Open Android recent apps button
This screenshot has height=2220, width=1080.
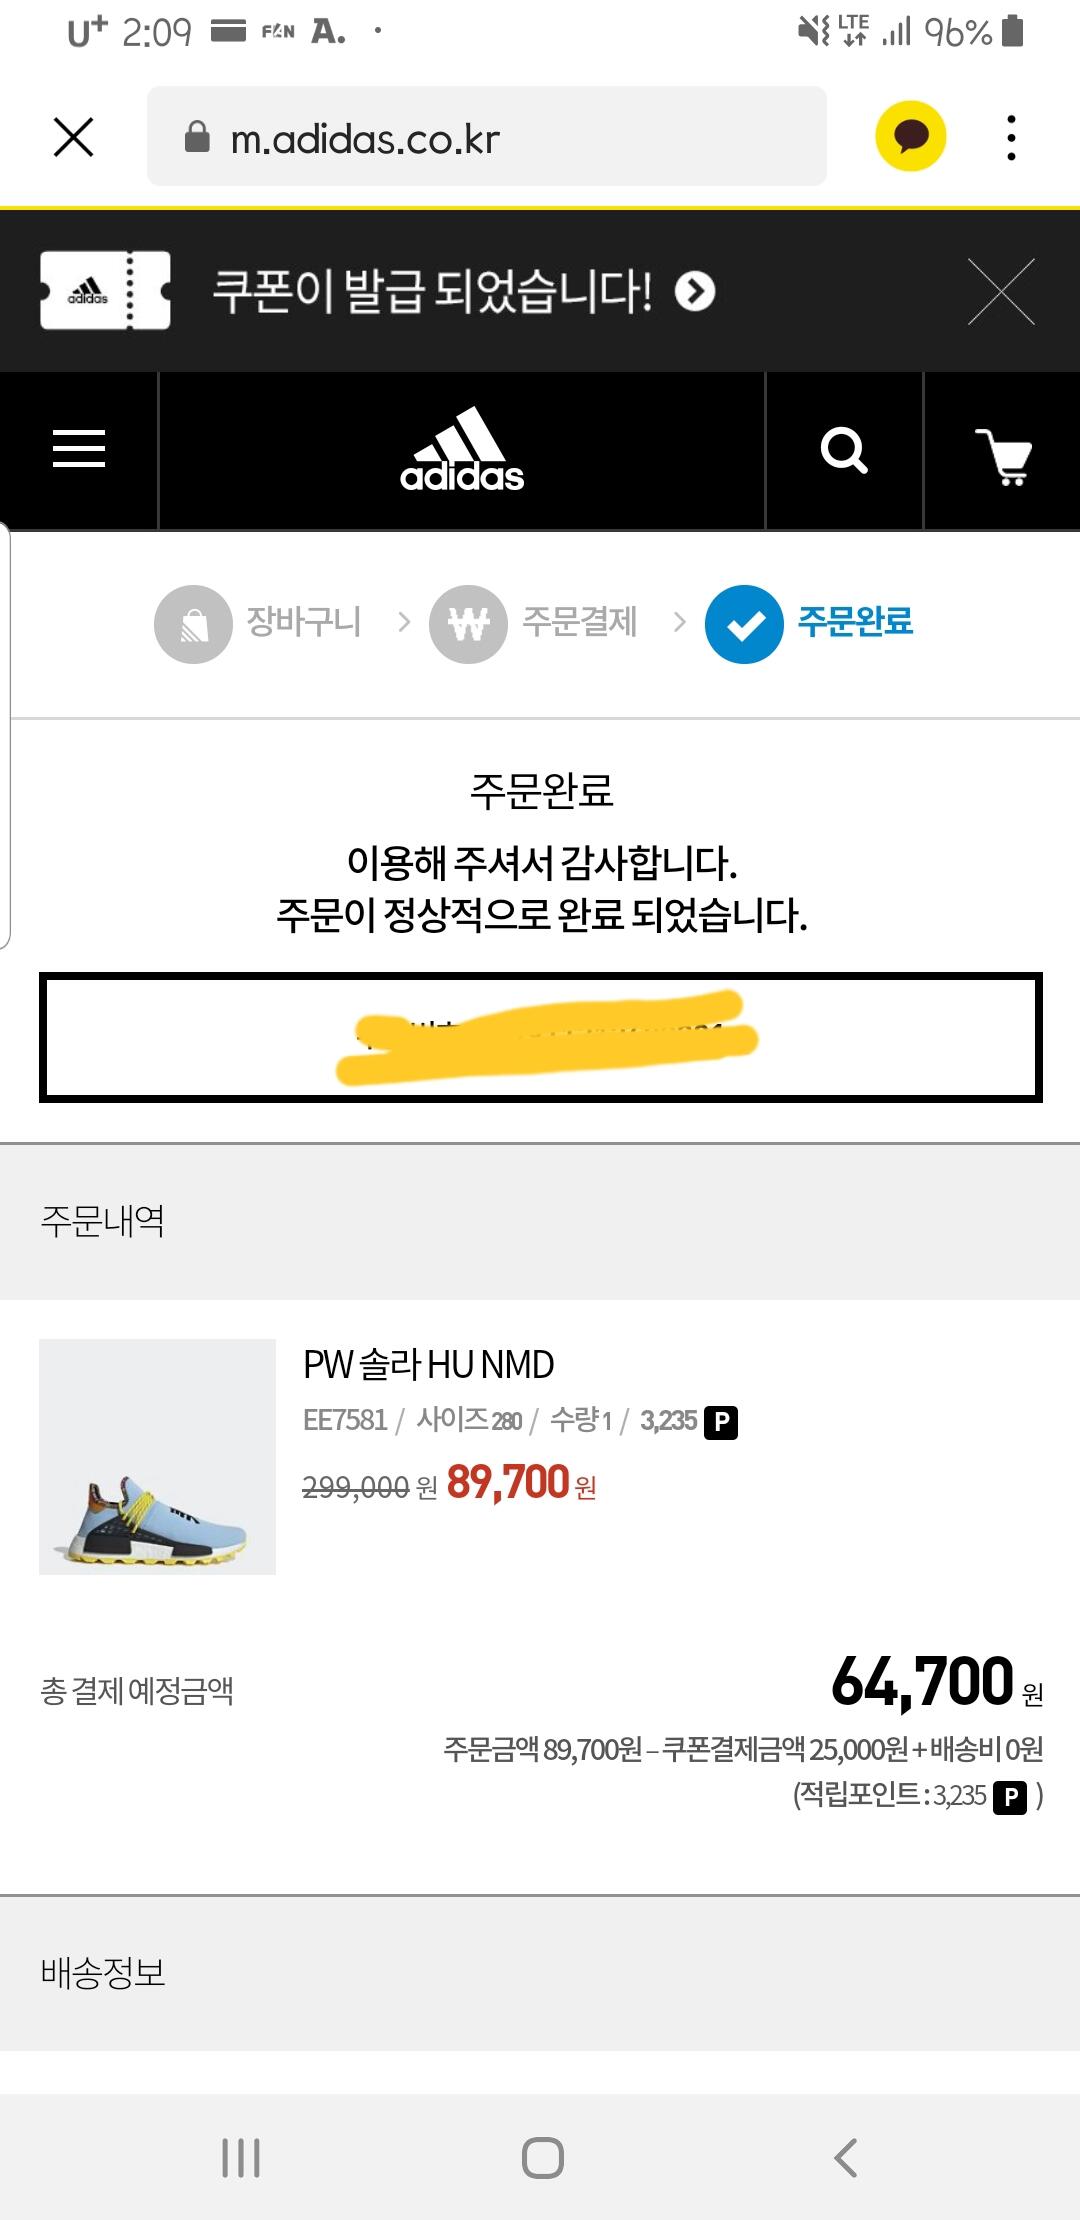click(241, 2157)
